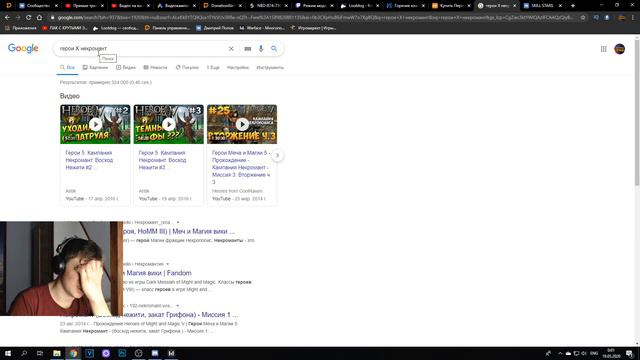Expand options for first result URL
Screen dimensions: 640x360
pos(178,222)
